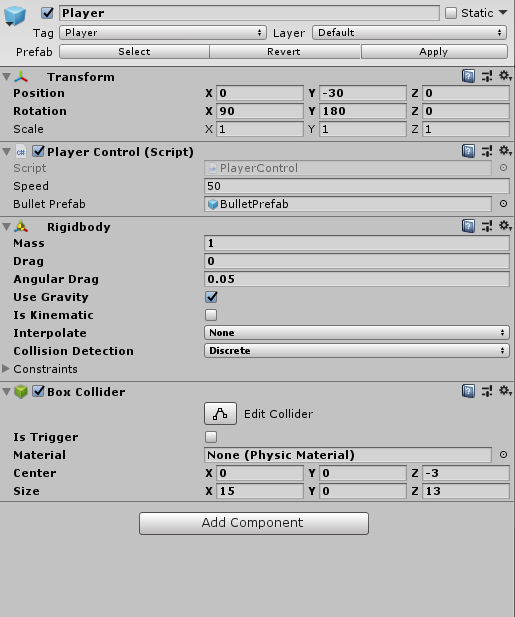
Task: Open Transform component presets icon
Action: pyautogui.click(x=487, y=76)
